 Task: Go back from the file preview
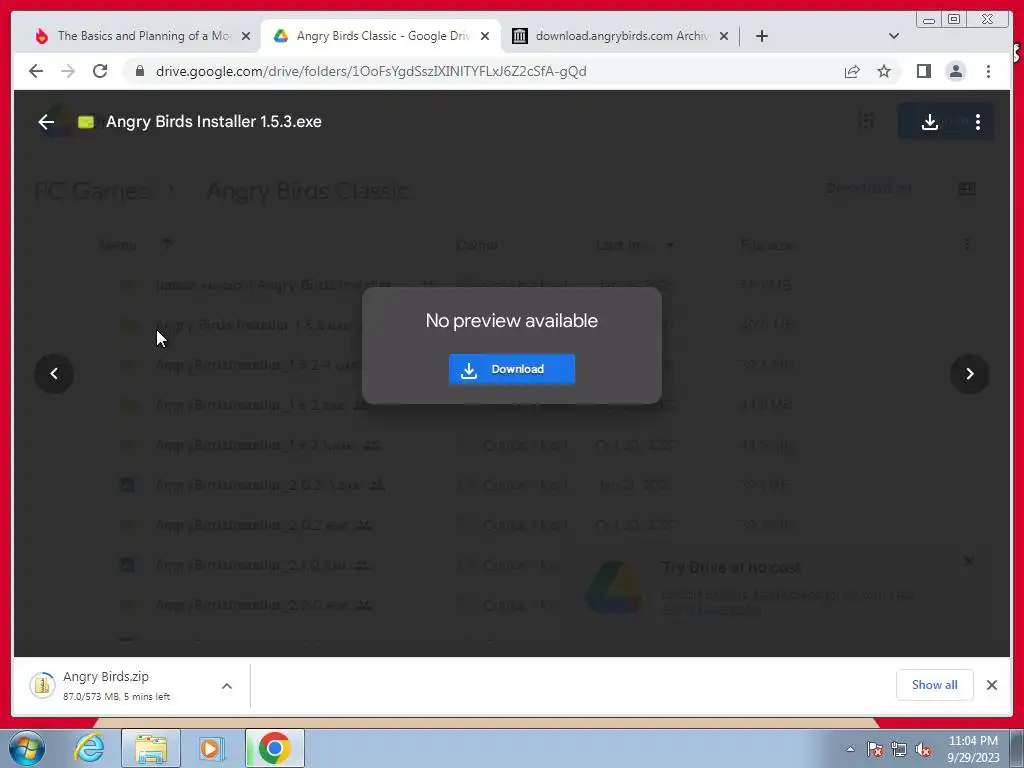tap(46, 121)
